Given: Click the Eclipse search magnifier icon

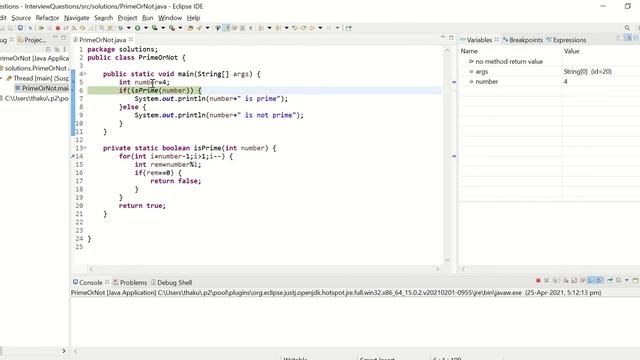Looking at the screenshot, I should 627,28.
